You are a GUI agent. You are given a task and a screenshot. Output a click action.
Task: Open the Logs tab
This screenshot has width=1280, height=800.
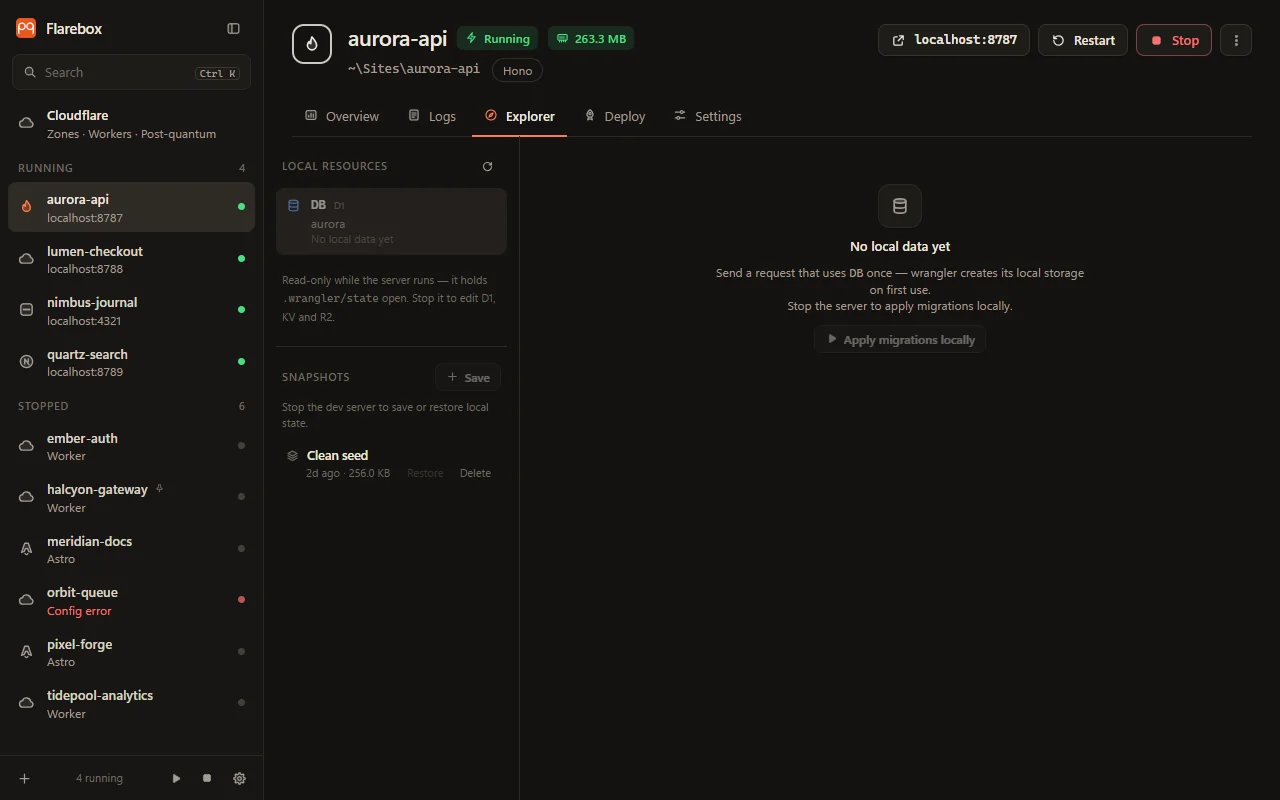(x=432, y=117)
